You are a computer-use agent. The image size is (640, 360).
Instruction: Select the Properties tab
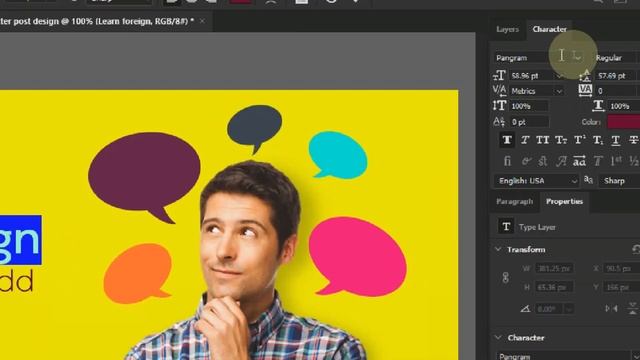564,201
